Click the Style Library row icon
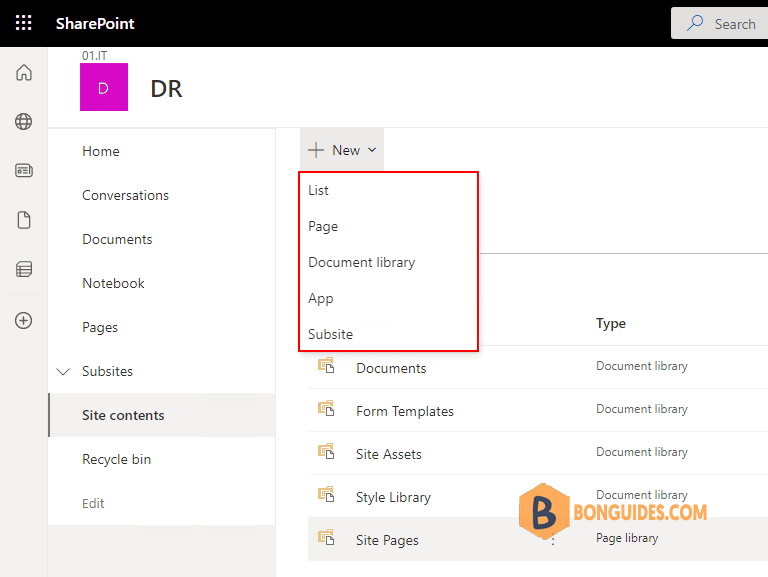The height and width of the screenshot is (577, 768). click(326, 495)
